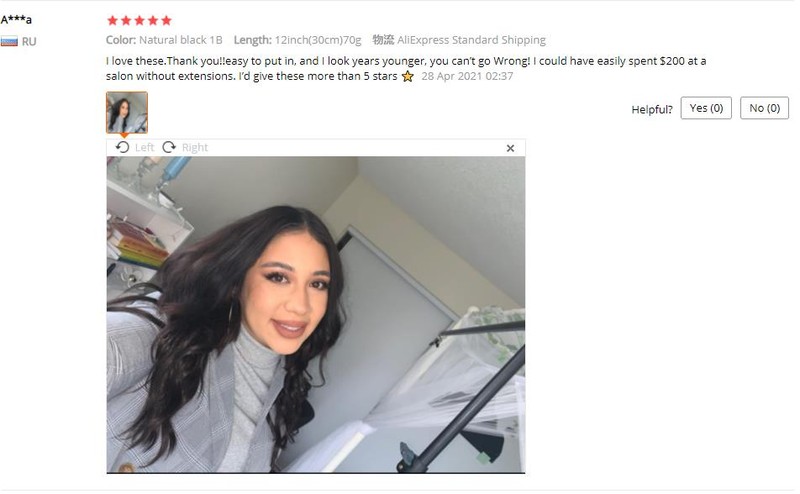Screen dimensions: 800x494
Task: Click the review date 28 Apr 2021
Action: pyautogui.click(x=467, y=77)
